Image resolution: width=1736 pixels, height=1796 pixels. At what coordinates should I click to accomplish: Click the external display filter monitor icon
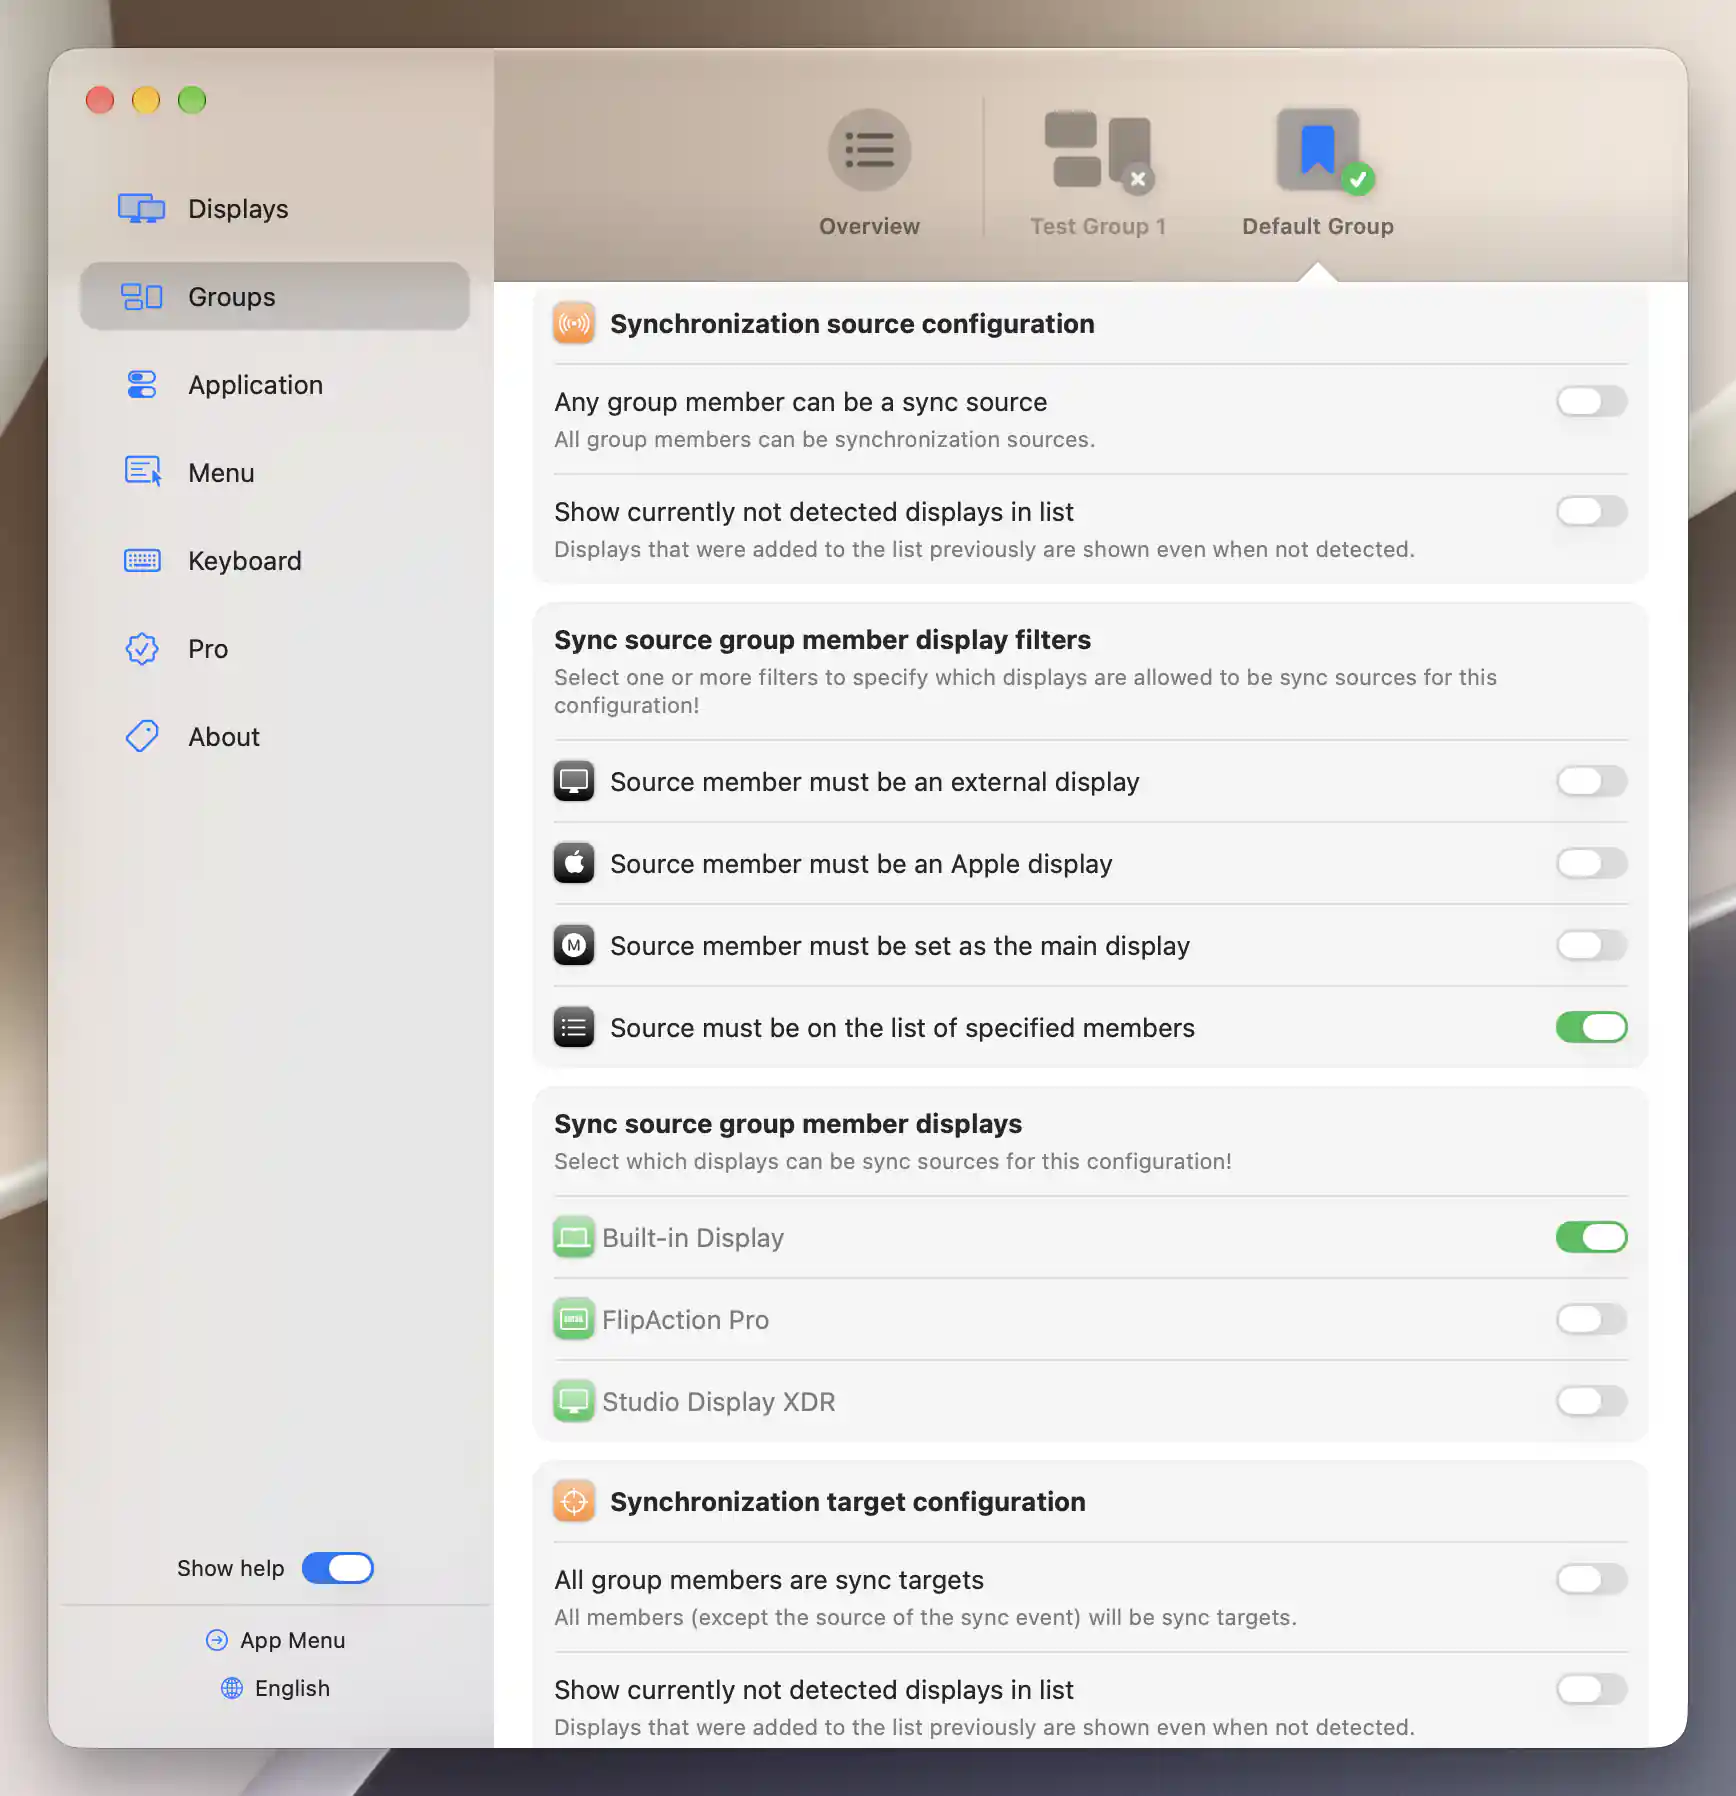pos(574,782)
